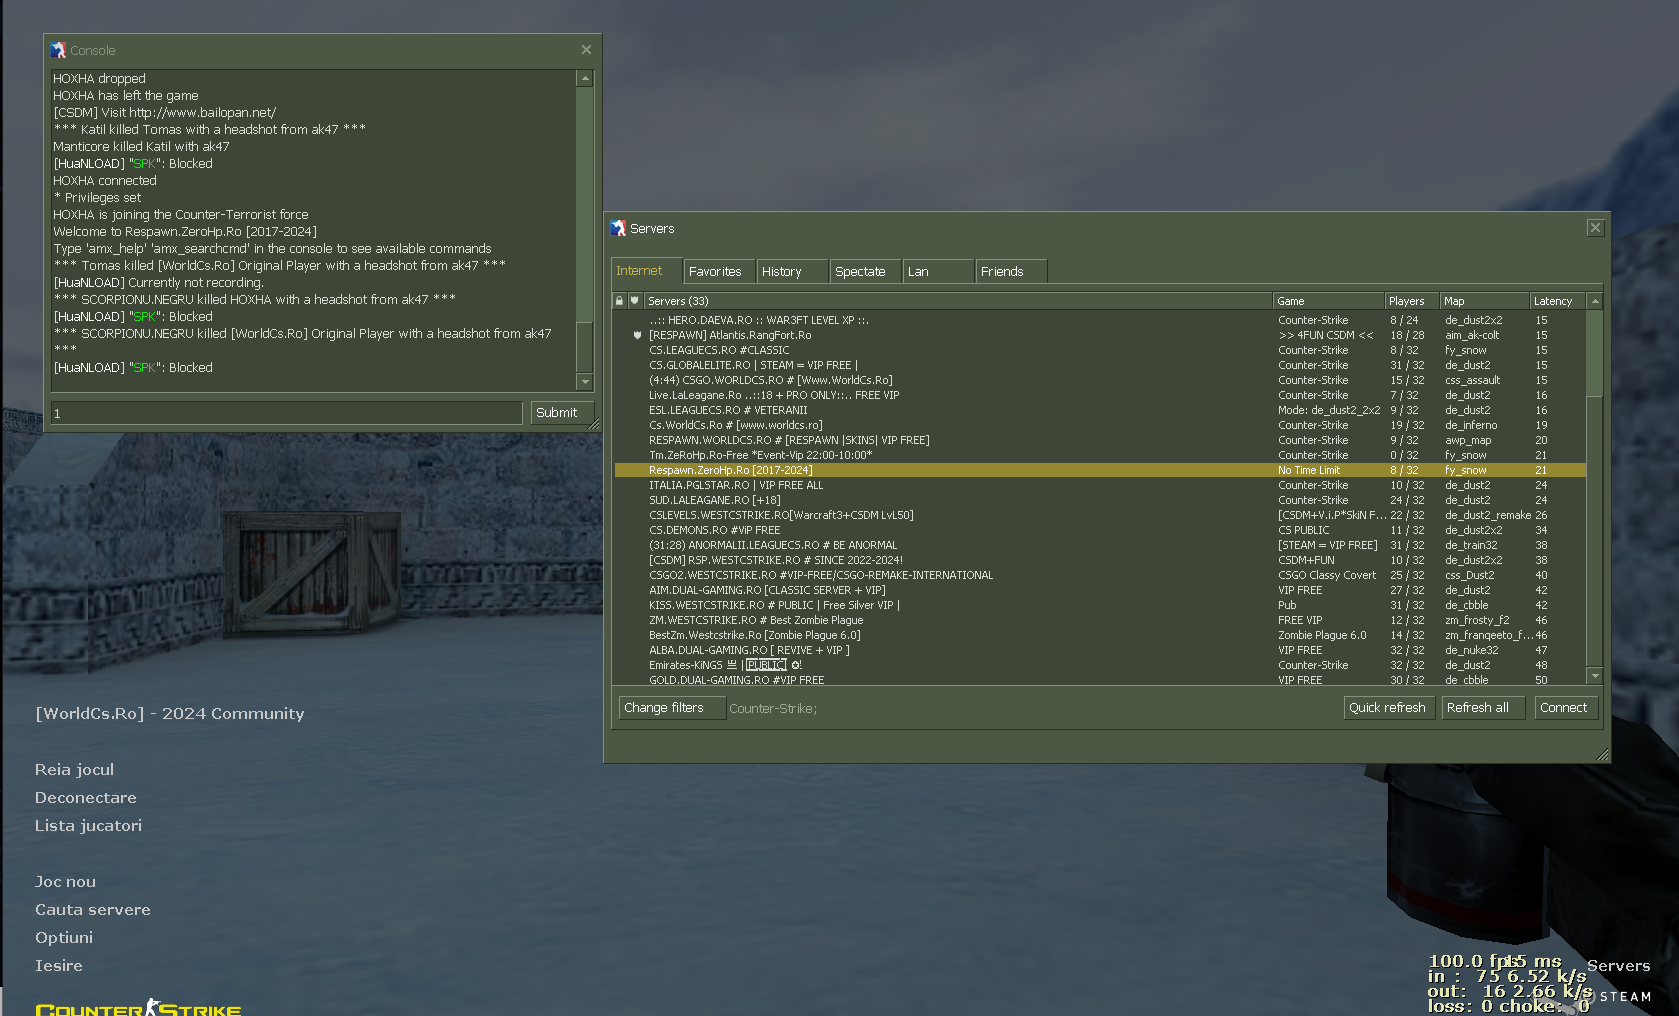Select SUD.LALEAGANE.RO [+18] server

coord(1100,500)
